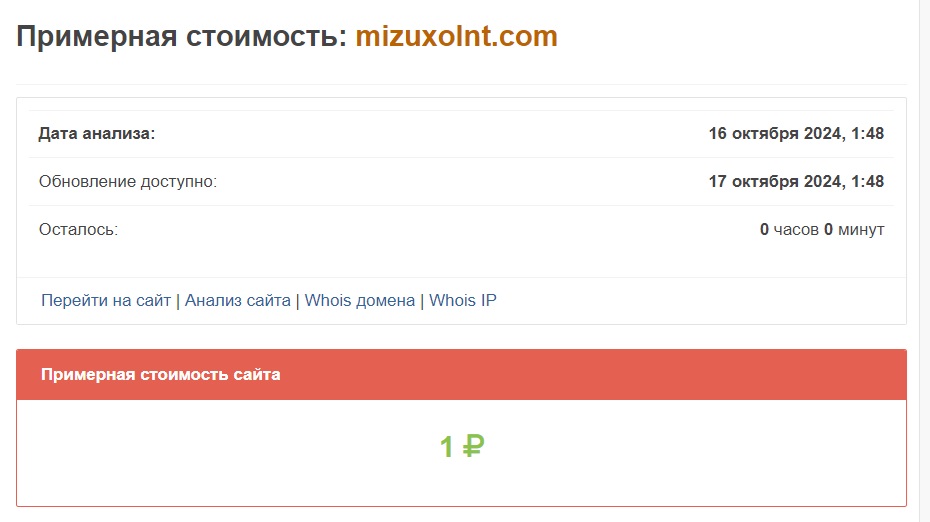Image resolution: width=930 pixels, height=522 pixels.
Task: Click the vertical scrollbar on the right edge
Action: coord(924,261)
